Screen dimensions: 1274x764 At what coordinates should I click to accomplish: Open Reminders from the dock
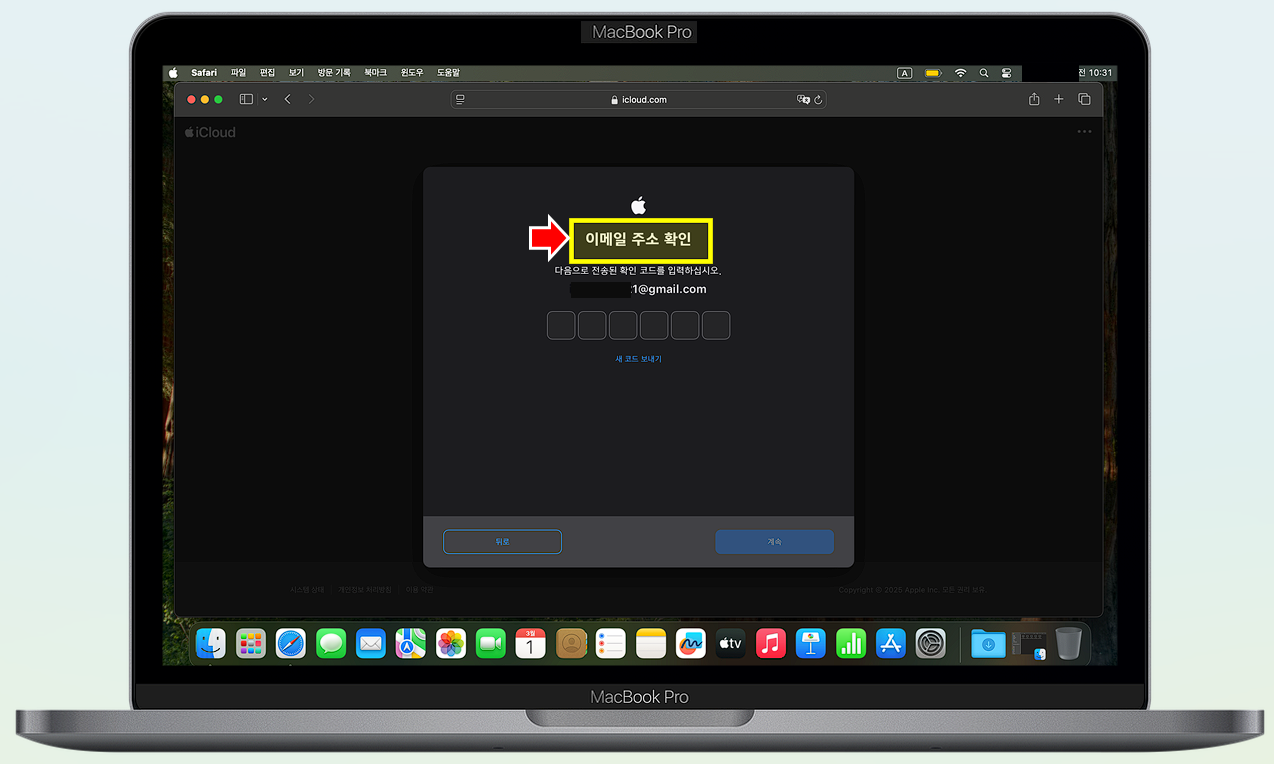pos(611,643)
